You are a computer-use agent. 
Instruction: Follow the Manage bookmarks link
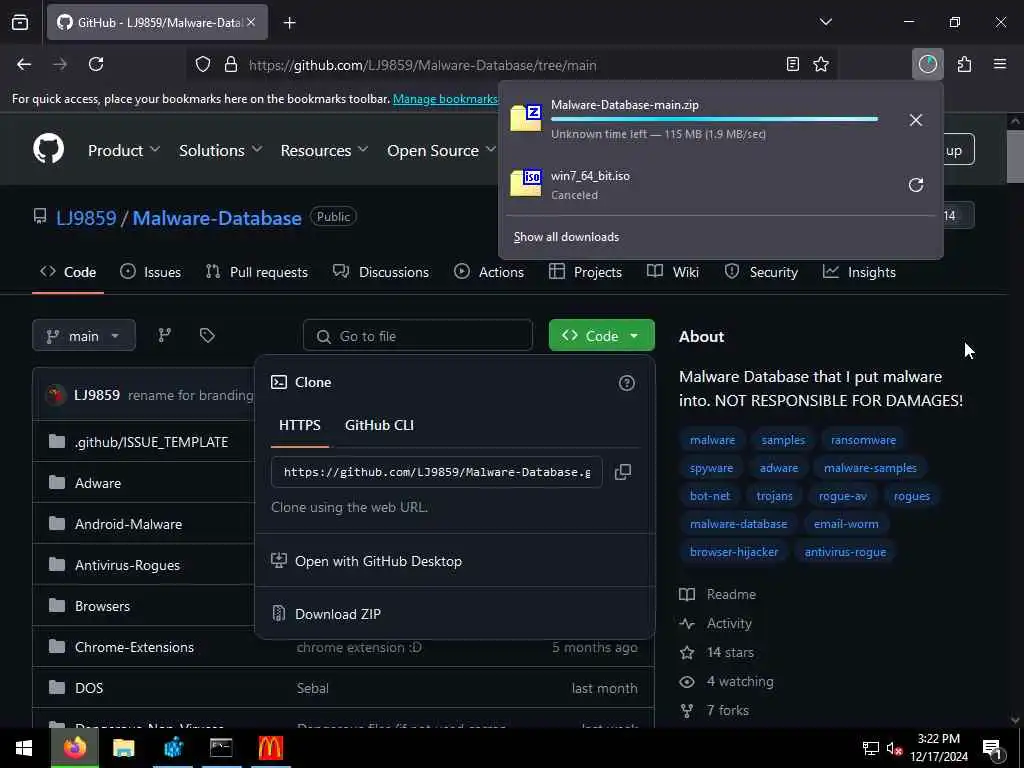click(445, 99)
